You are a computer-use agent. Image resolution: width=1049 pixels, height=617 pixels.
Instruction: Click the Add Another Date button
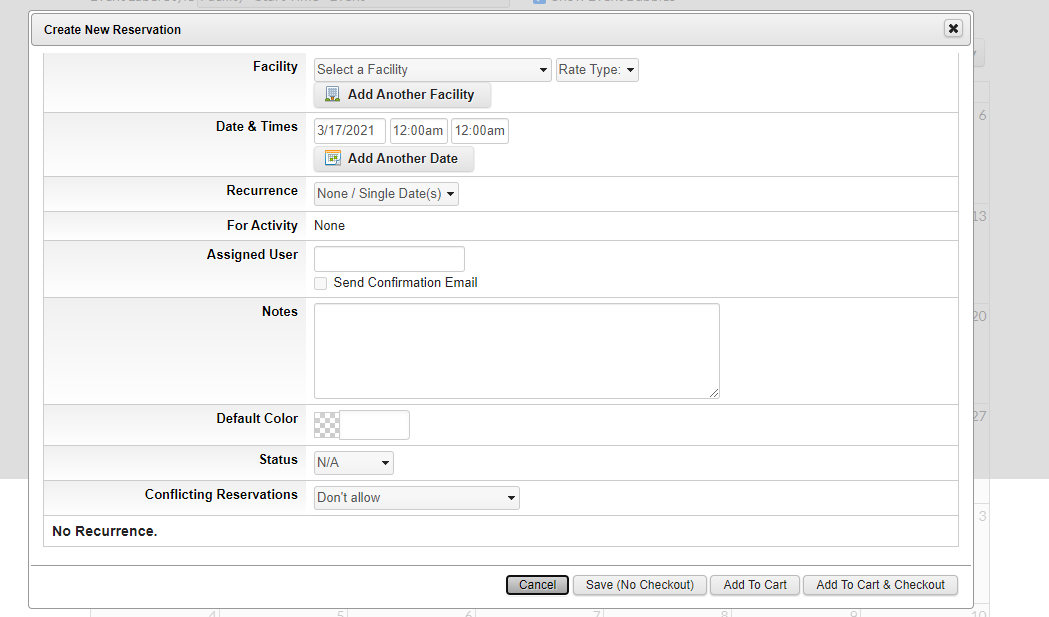click(393, 159)
